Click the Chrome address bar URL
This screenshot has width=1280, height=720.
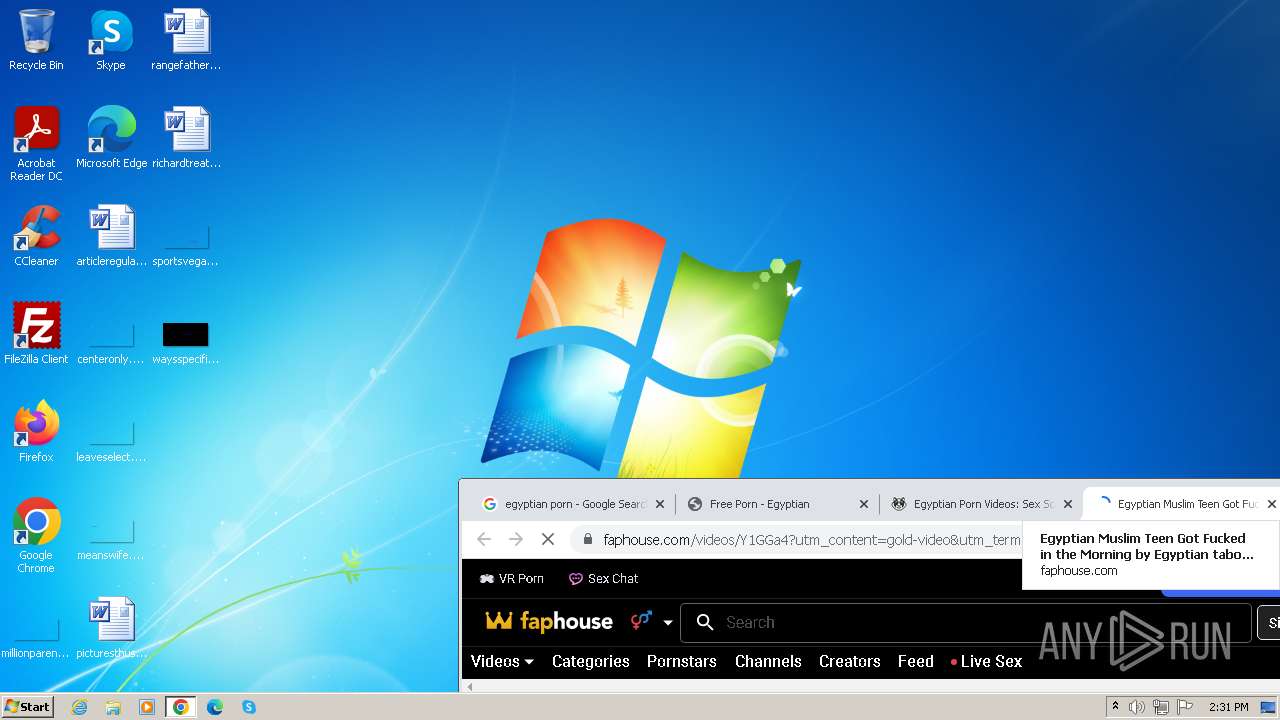pos(812,540)
